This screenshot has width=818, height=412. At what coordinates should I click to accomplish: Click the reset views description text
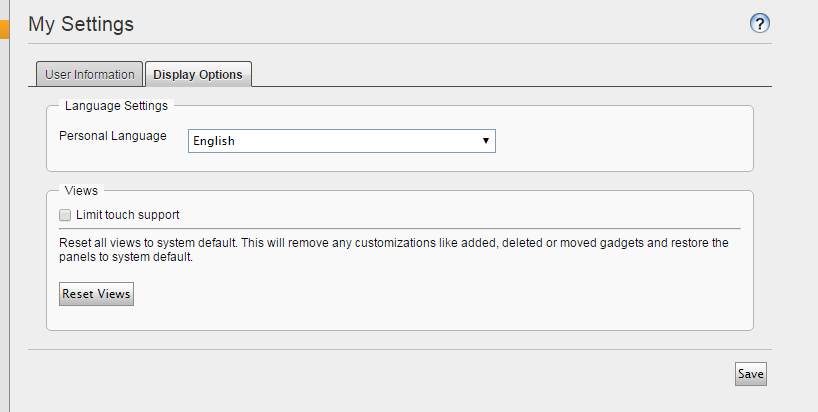[394, 250]
